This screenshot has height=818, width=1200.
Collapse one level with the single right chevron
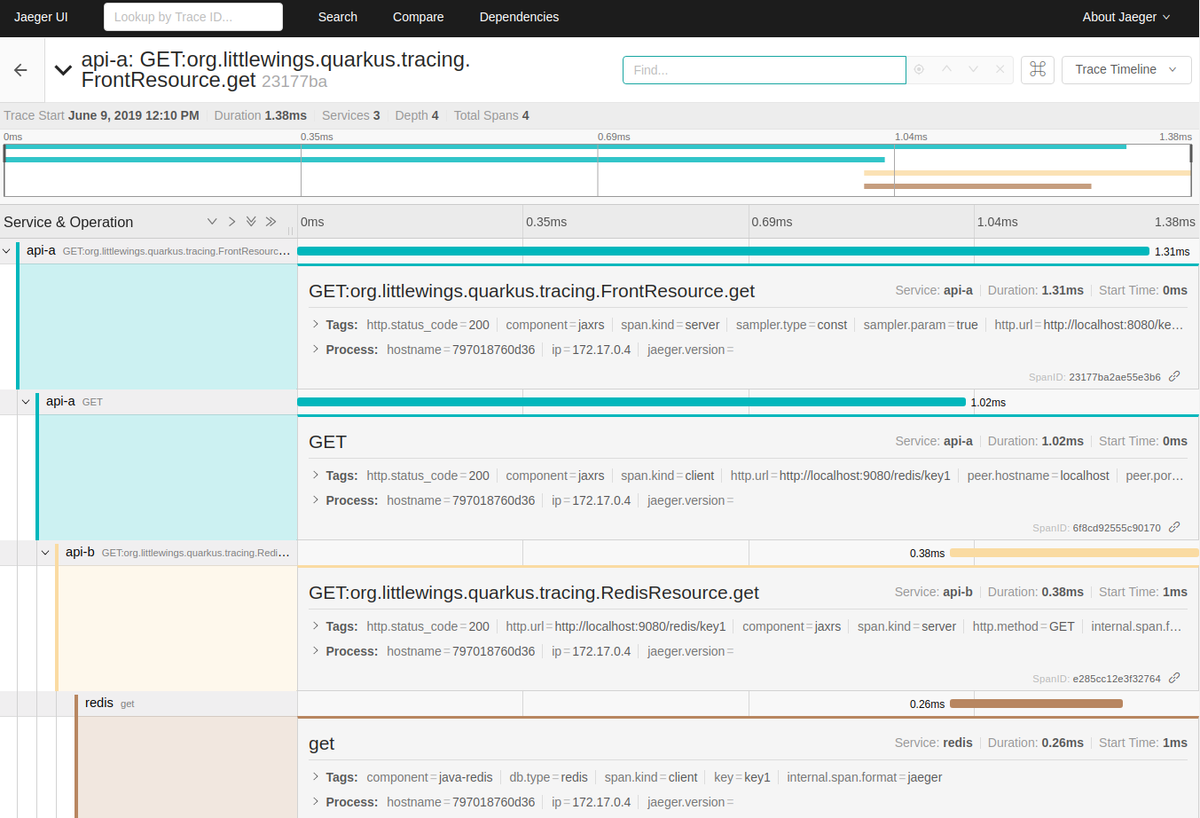tap(231, 222)
